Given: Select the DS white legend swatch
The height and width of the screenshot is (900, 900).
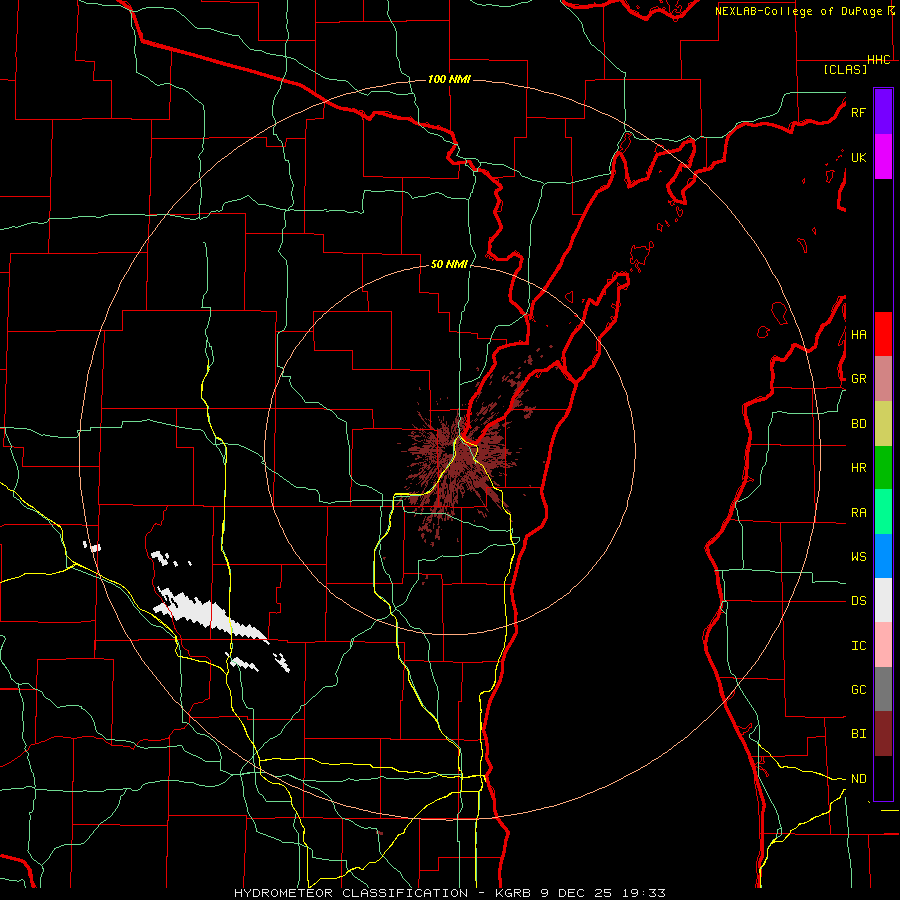Looking at the screenshot, I should 883,600.
